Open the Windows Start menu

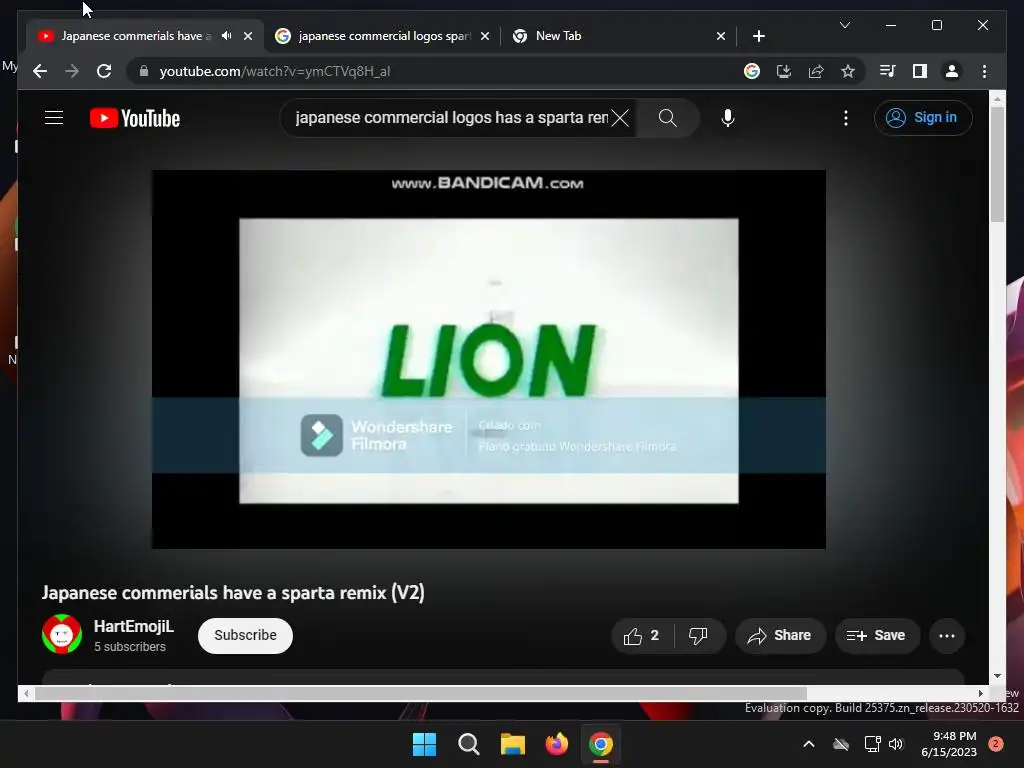tap(424, 744)
